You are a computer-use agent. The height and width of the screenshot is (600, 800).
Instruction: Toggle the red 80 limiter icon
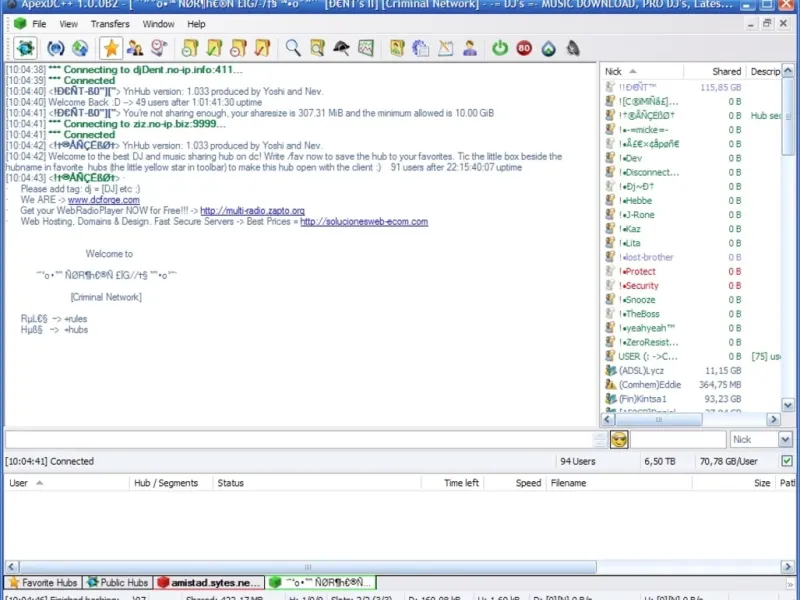pyautogui.click(x=524, y=48)
